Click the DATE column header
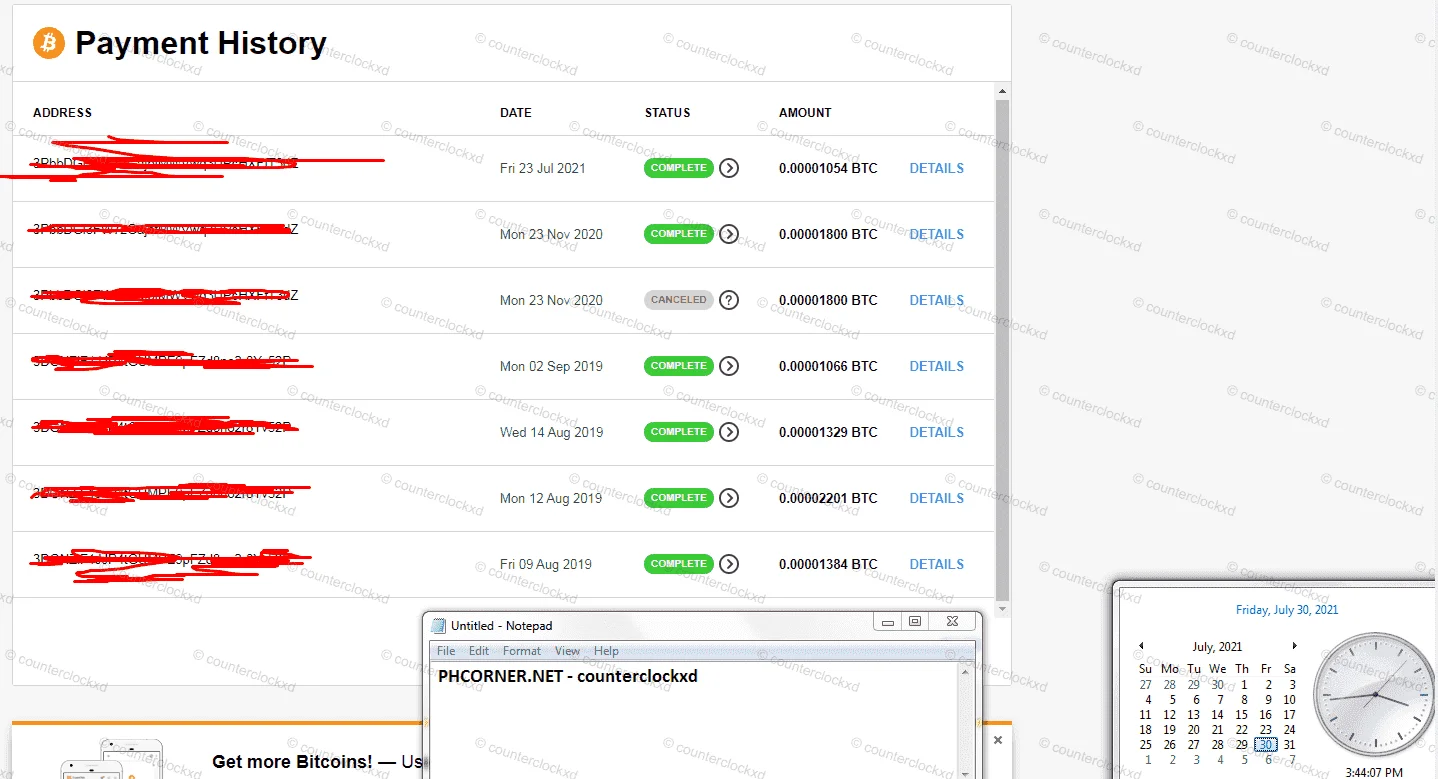Viewport: 1438px width, 779px height. (516, 113)
